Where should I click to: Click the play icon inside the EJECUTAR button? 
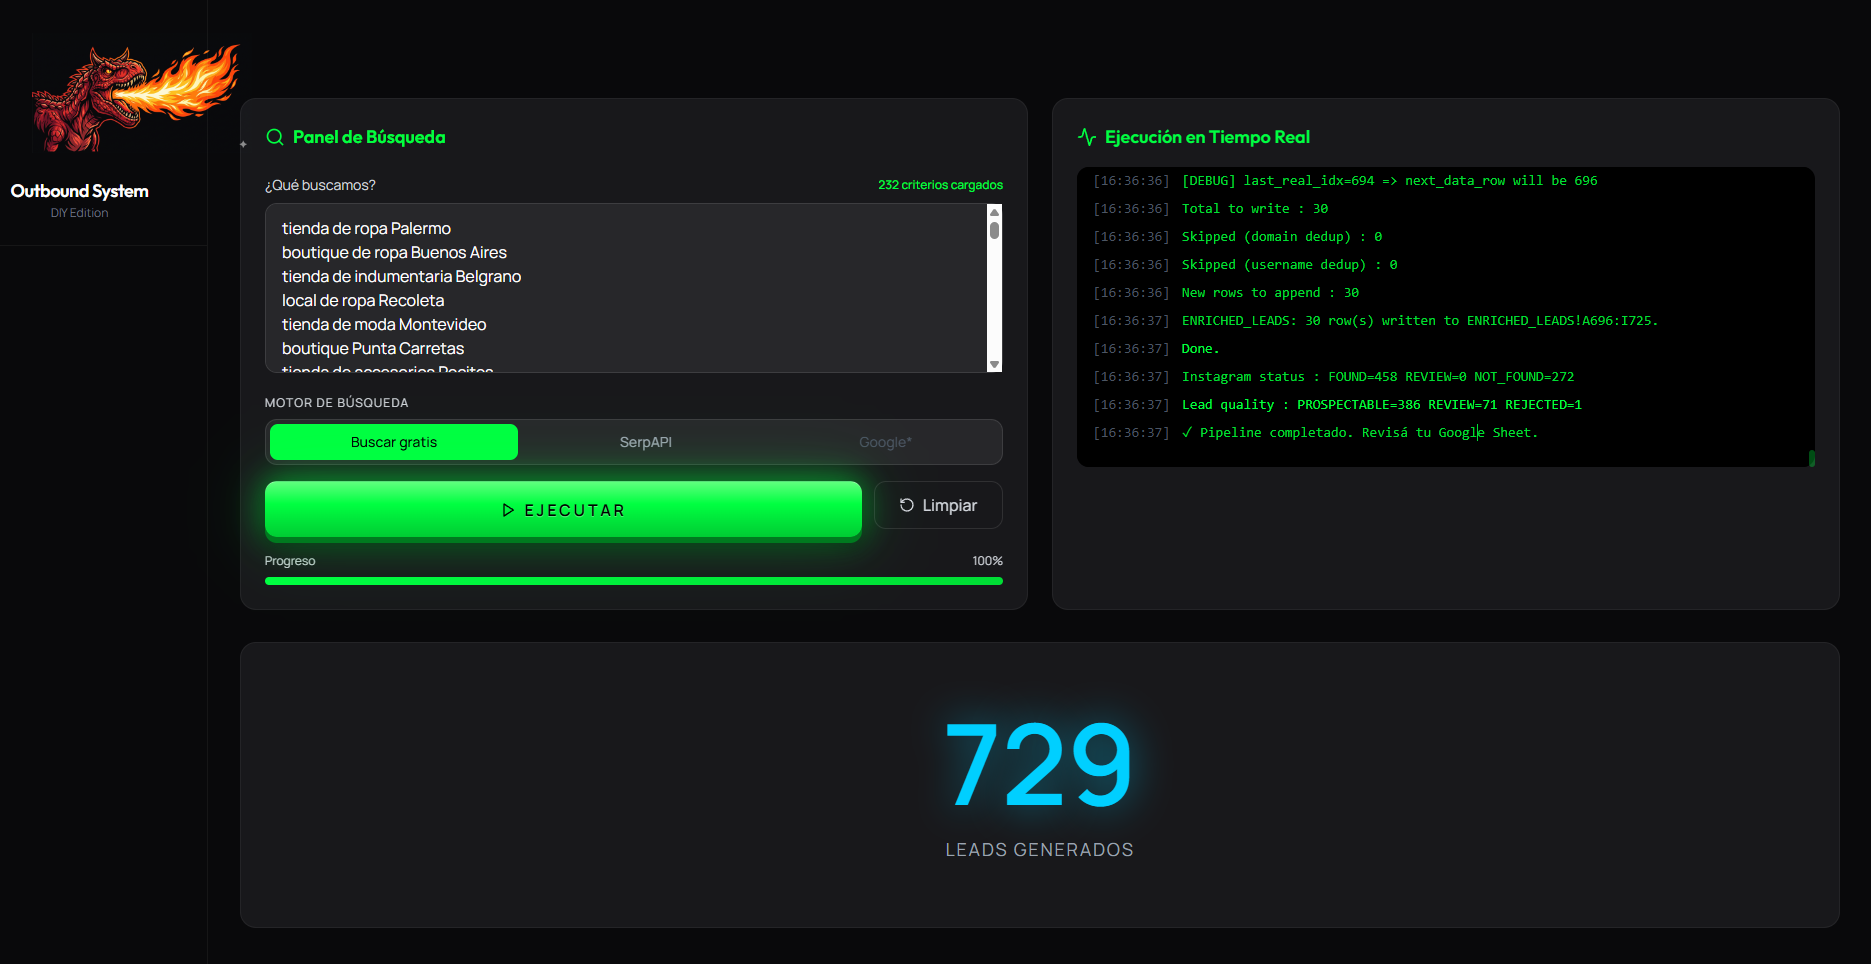pos(508,510)
